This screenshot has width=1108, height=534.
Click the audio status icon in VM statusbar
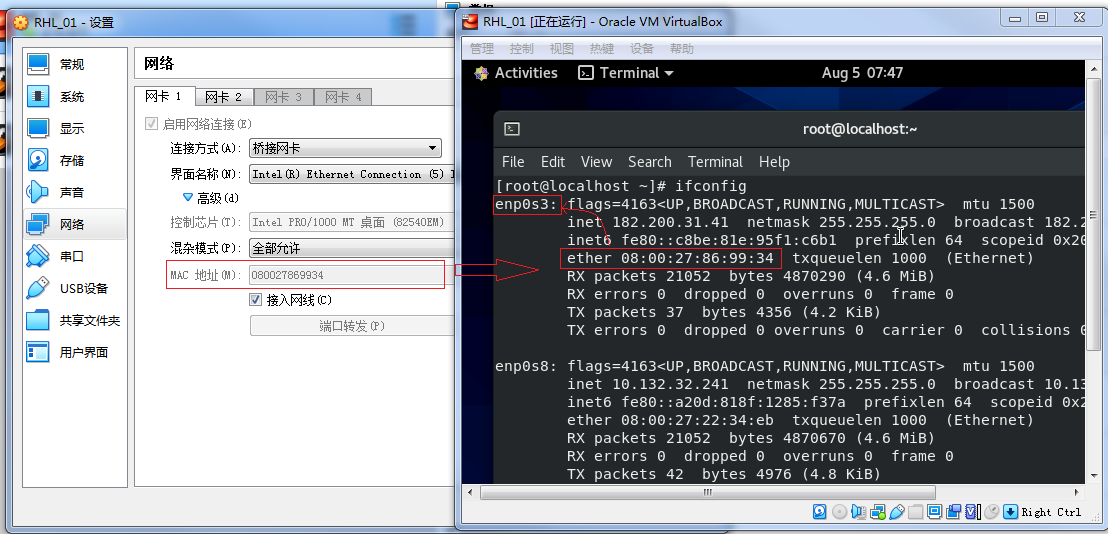(859, 511)
